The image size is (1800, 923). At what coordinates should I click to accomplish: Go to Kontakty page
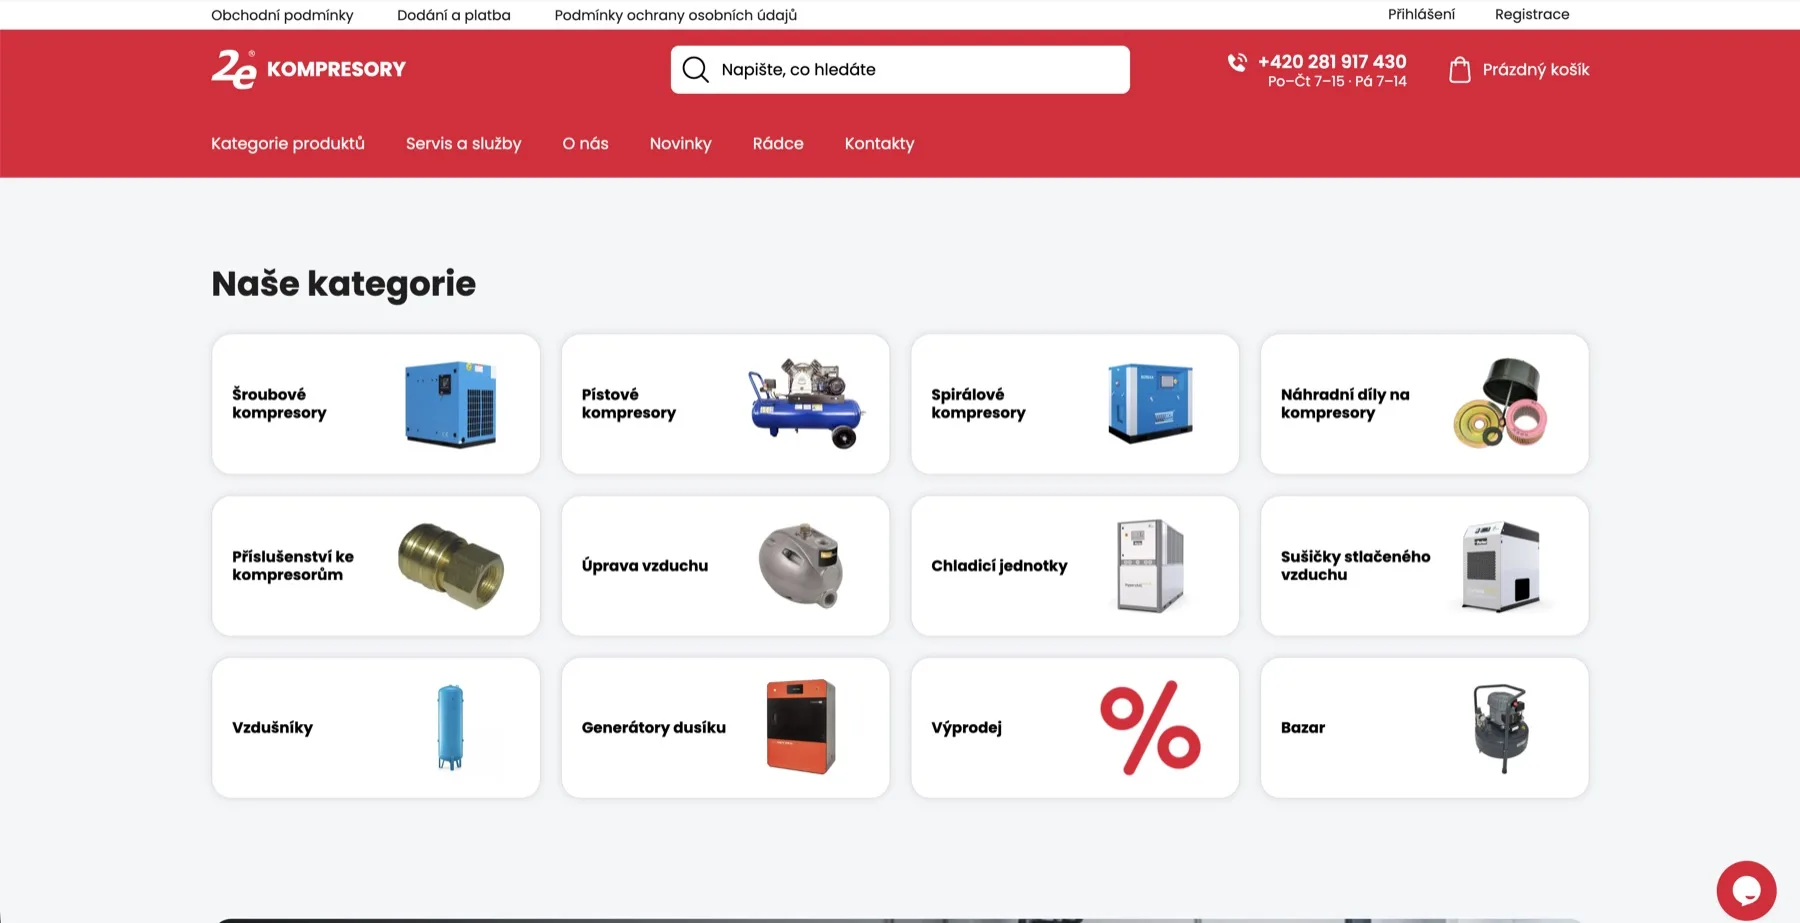click(x=879, y=143)
